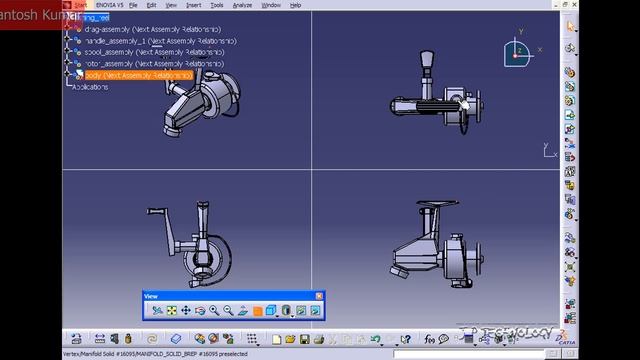This screenshot has width=640, height=360.
Task: Open the Insert menu
Action: (x=193, y=5)
